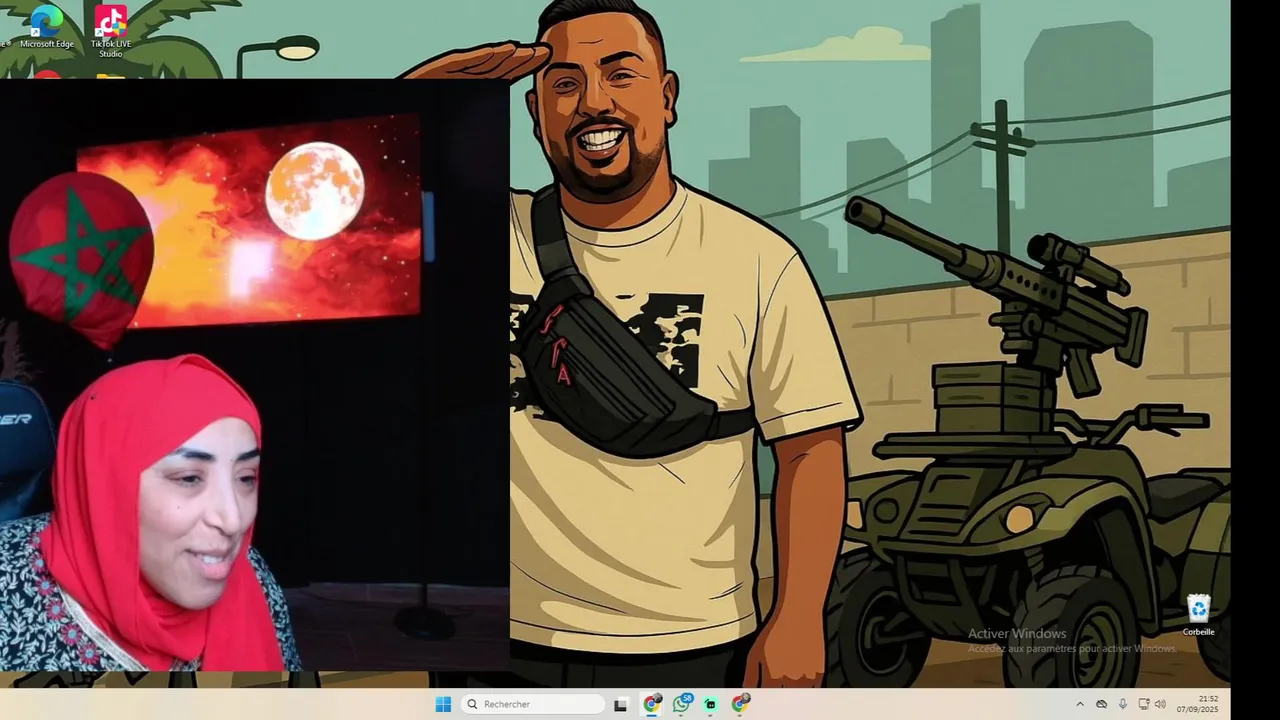Screen dimensions: 1280x720
Task: Open Task View on the taskbar
Action: coord(620,704)
